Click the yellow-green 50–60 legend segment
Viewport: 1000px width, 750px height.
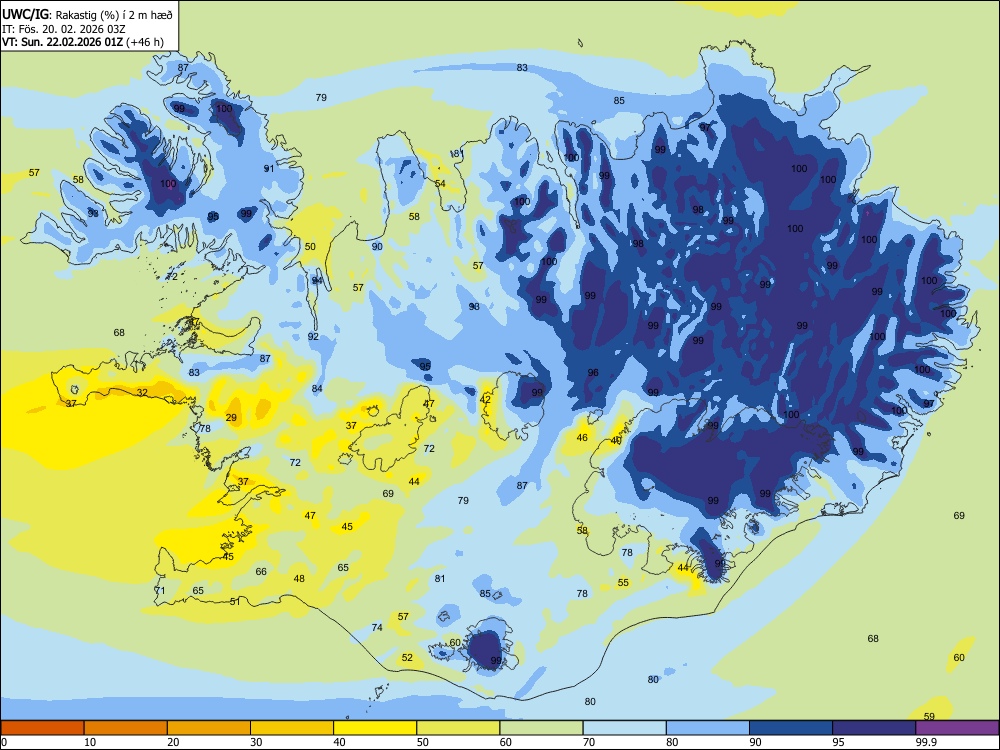458,728
